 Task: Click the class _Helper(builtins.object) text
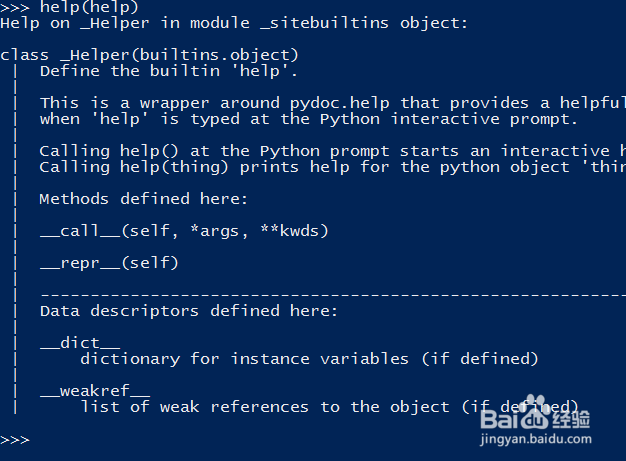pos(150,55)
